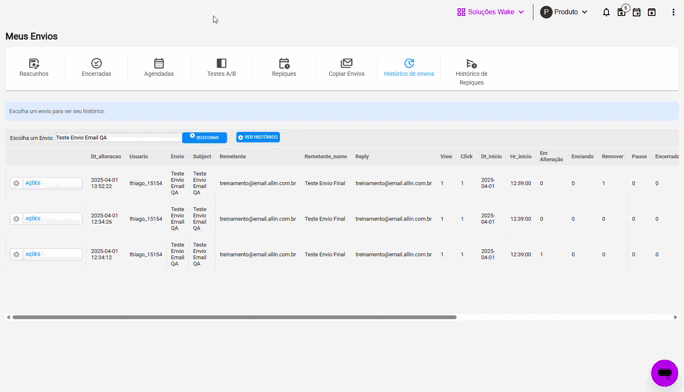The image size is (684, 392).
Task: Open the purple chat bubble widget
Action: tap(664, 373)
